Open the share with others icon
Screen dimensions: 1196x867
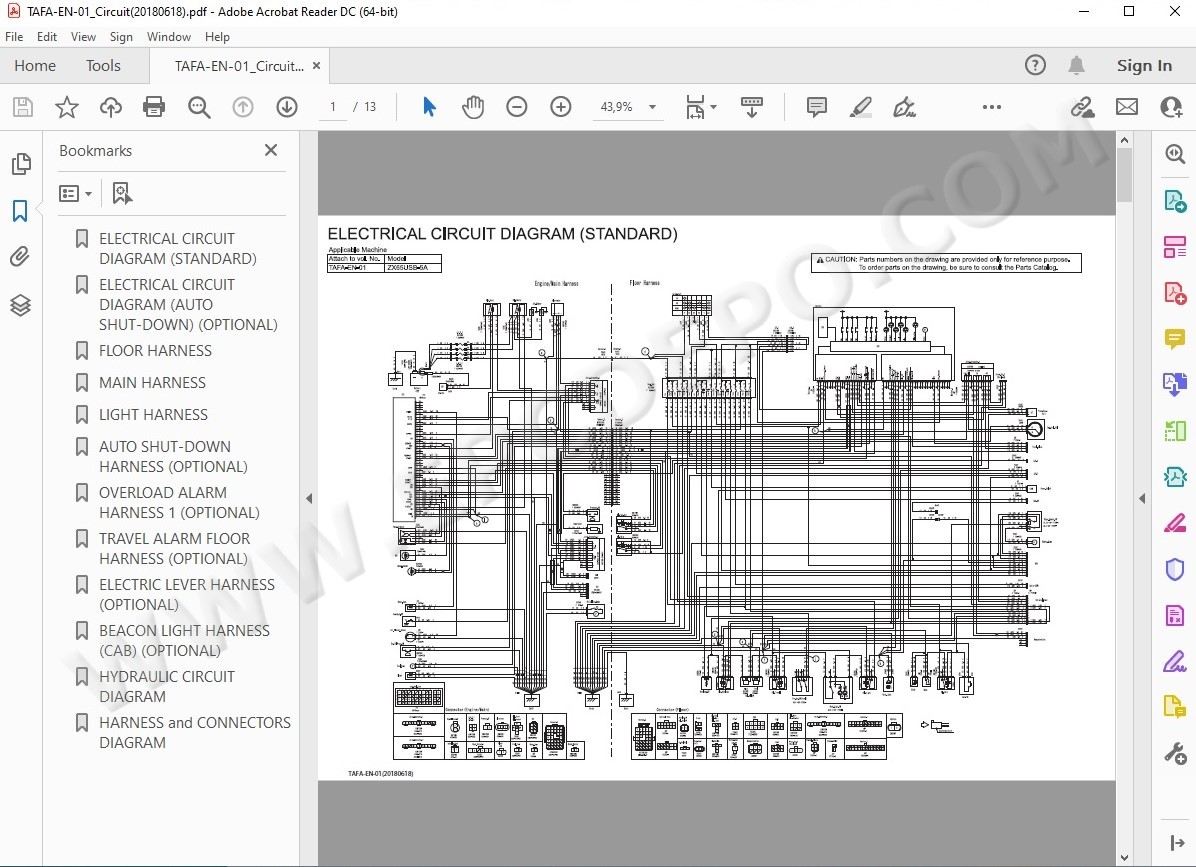click(1171, 107)
